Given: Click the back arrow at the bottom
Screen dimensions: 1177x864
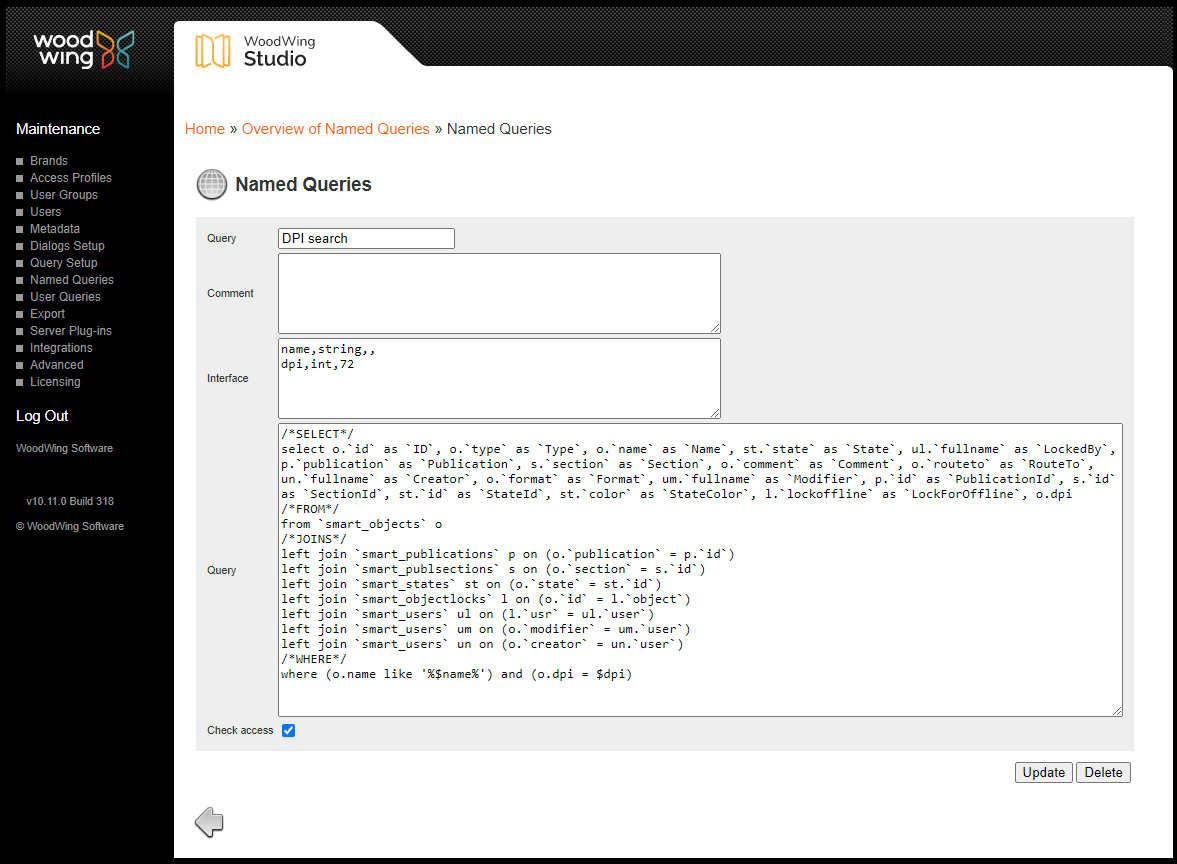Looking at the screenshot, I should coord(209,820).
